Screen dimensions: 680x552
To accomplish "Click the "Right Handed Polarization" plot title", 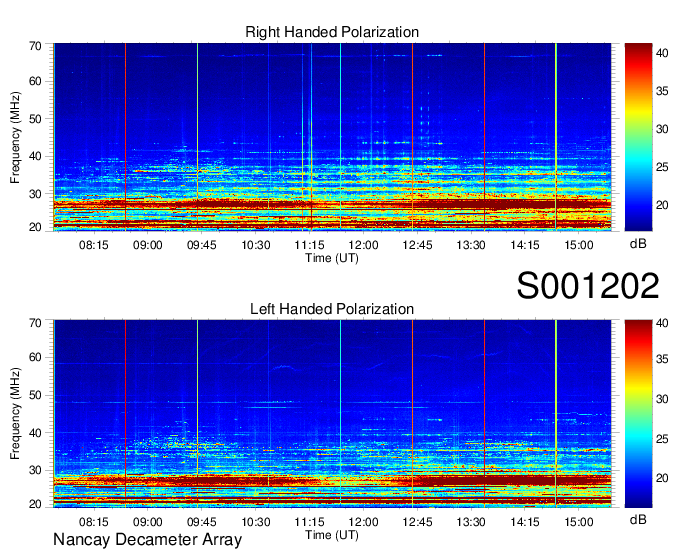I will (332, 32).
